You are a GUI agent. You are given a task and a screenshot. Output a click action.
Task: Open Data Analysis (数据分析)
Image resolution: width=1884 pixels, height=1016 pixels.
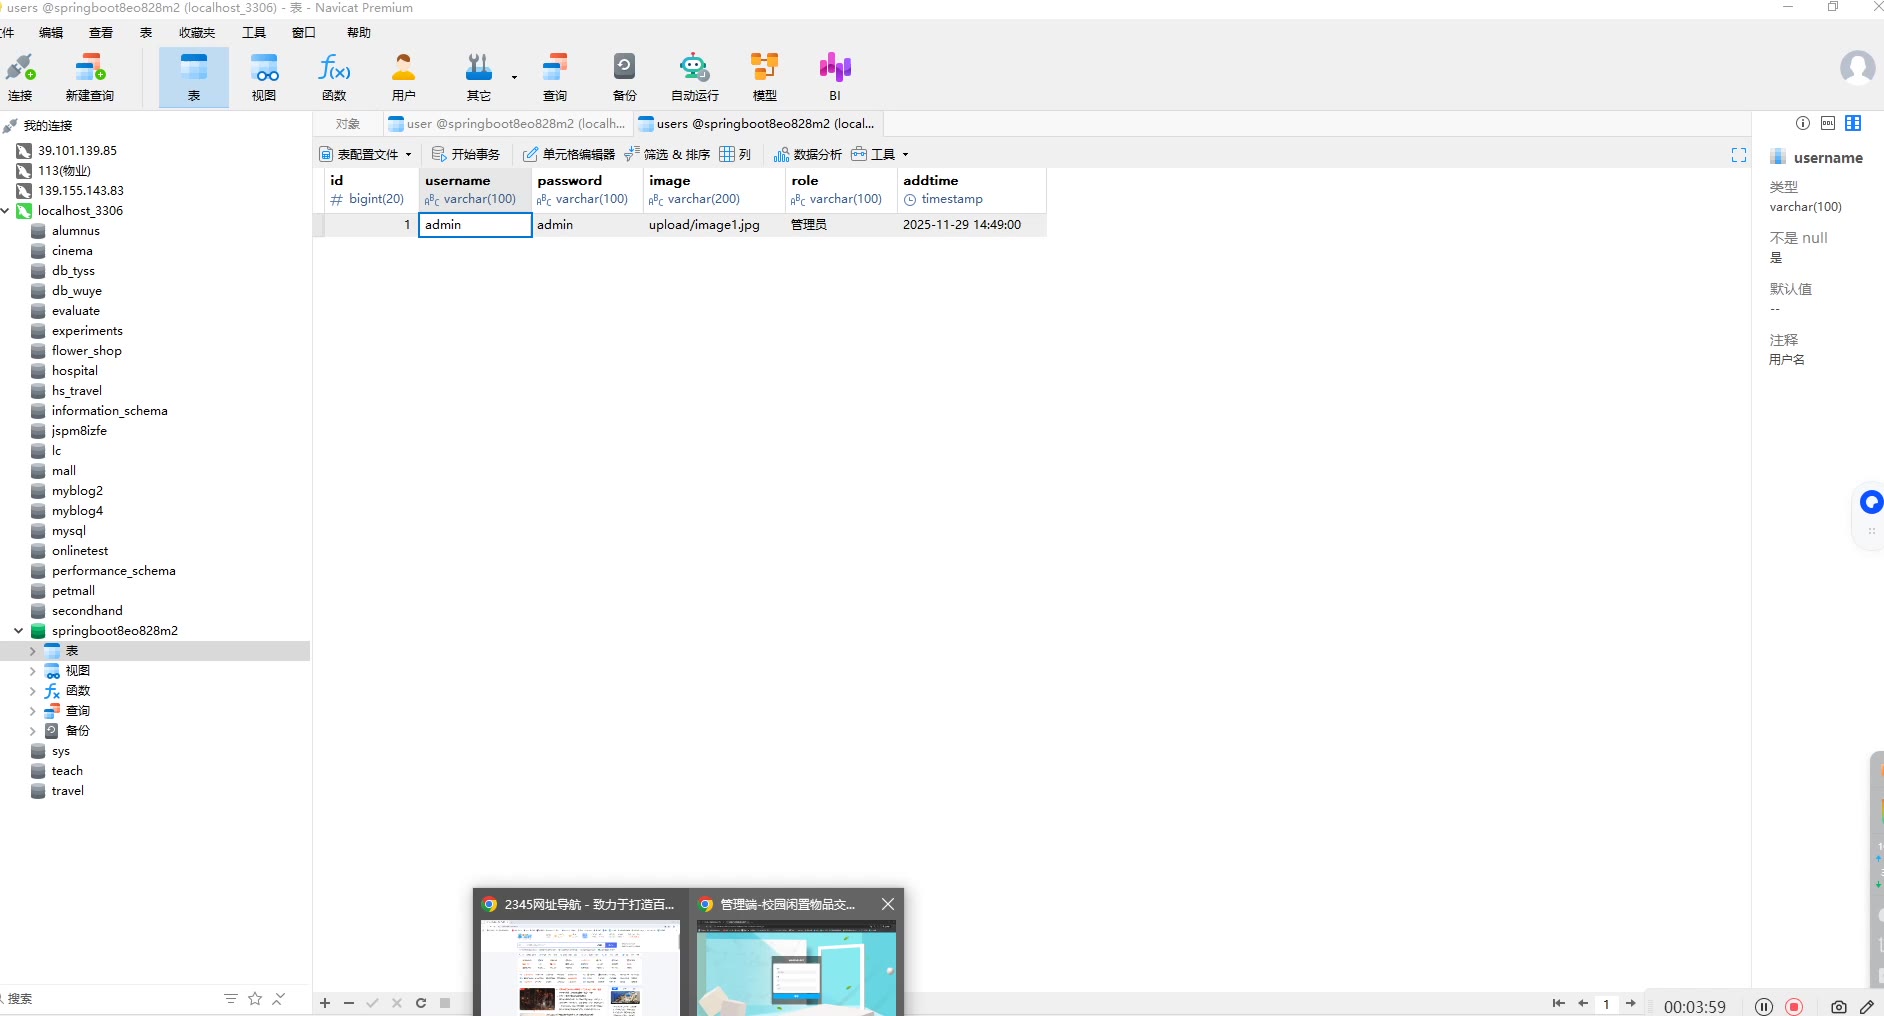click(x=808, y=154)
